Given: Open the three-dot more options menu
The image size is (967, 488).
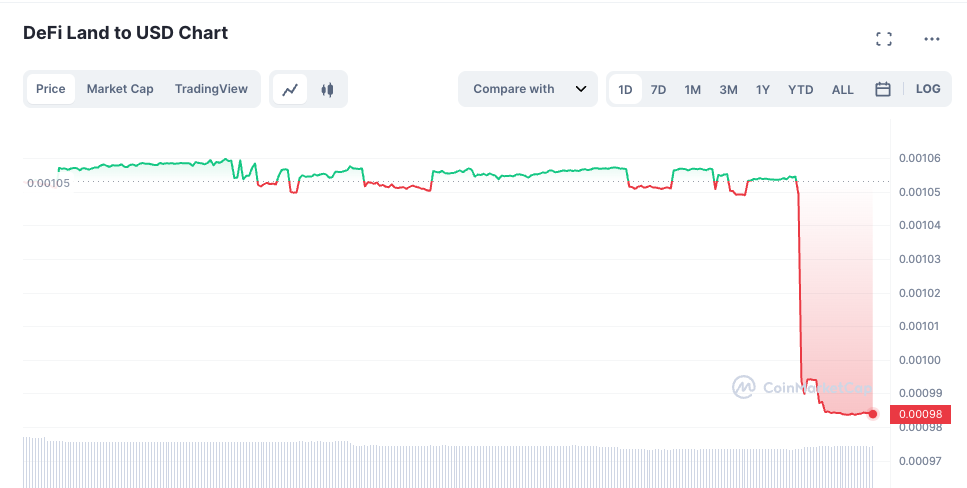Looking at the screenshot, I should point(931,39).
